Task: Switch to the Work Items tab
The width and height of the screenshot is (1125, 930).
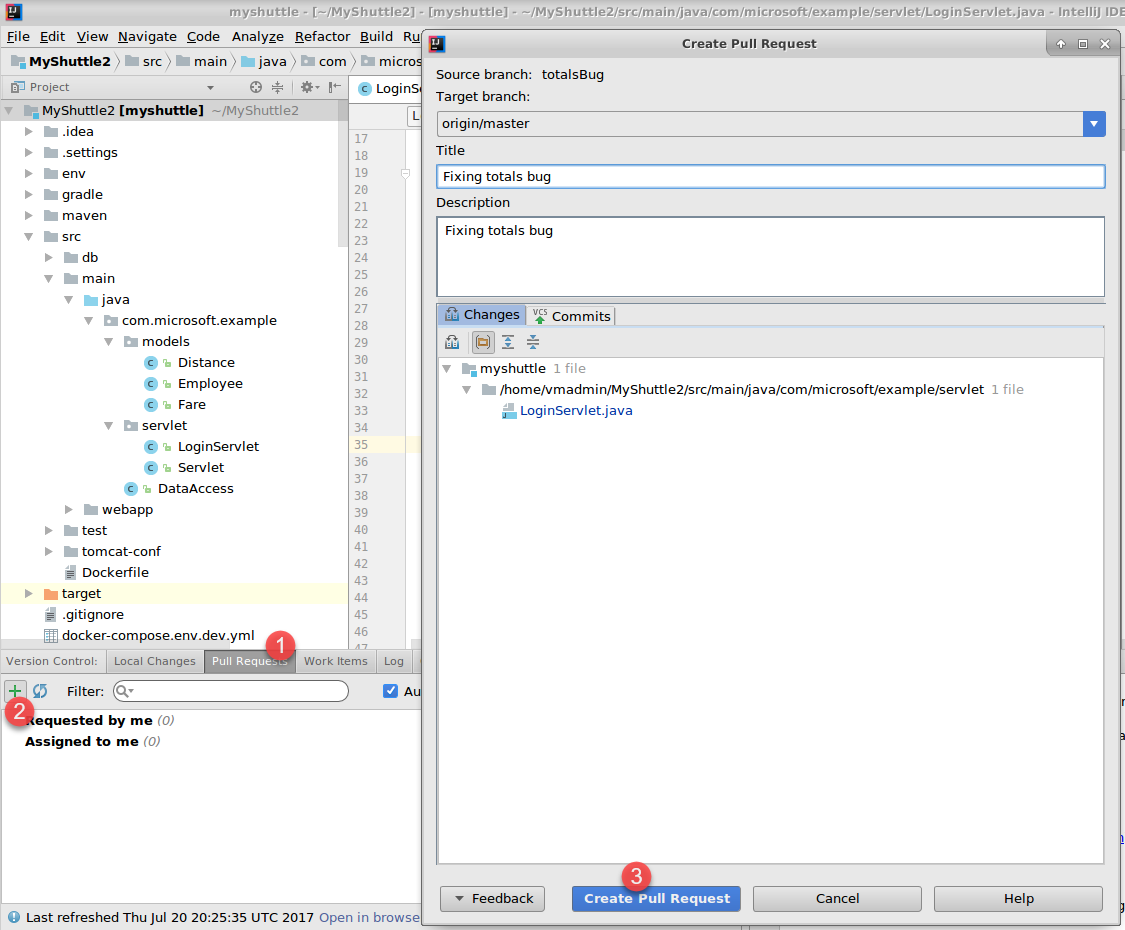Action: (336, 661)
